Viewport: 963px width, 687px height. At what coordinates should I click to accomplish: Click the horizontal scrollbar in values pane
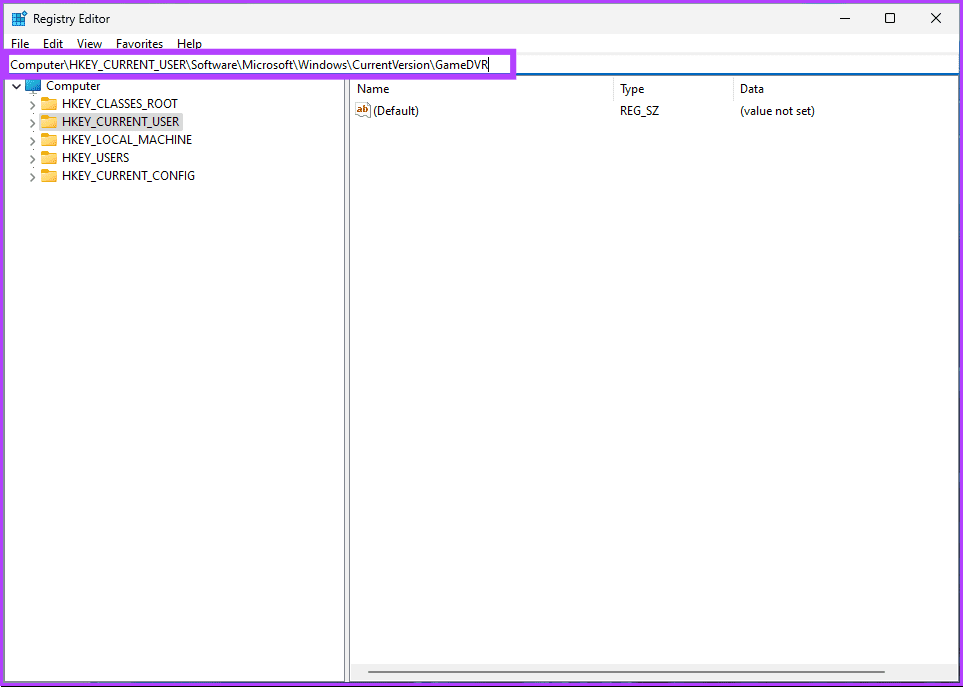(626, 672)
